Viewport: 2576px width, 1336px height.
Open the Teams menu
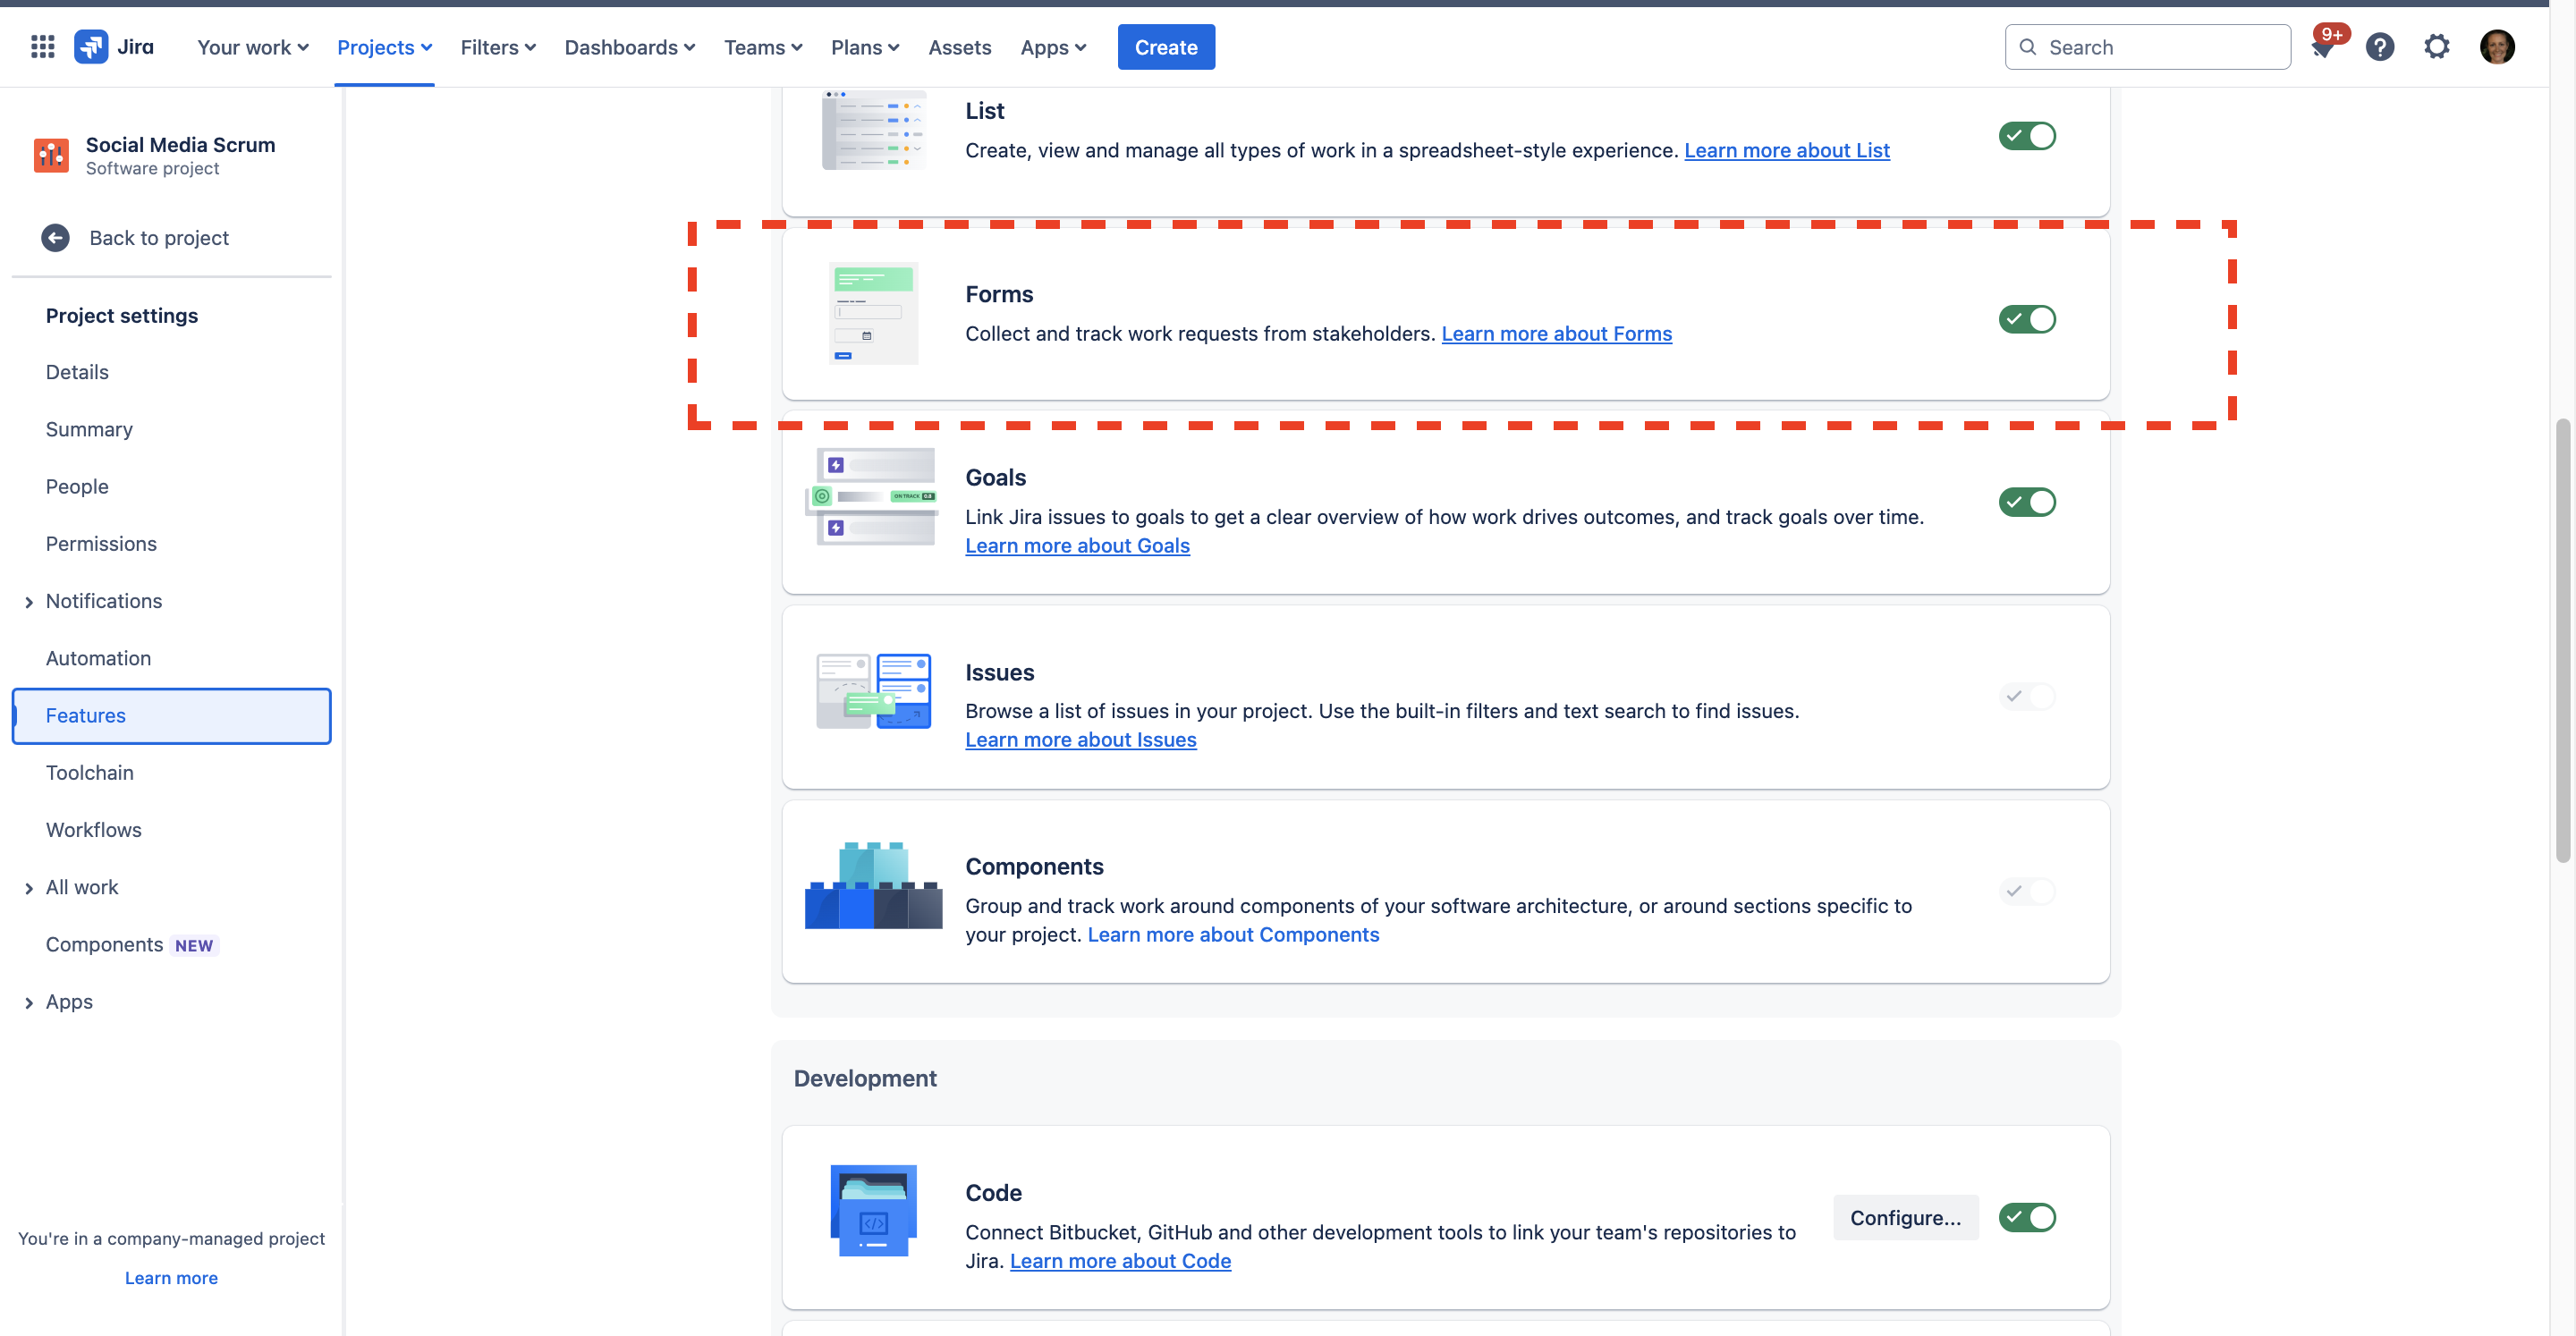(762, 47)
